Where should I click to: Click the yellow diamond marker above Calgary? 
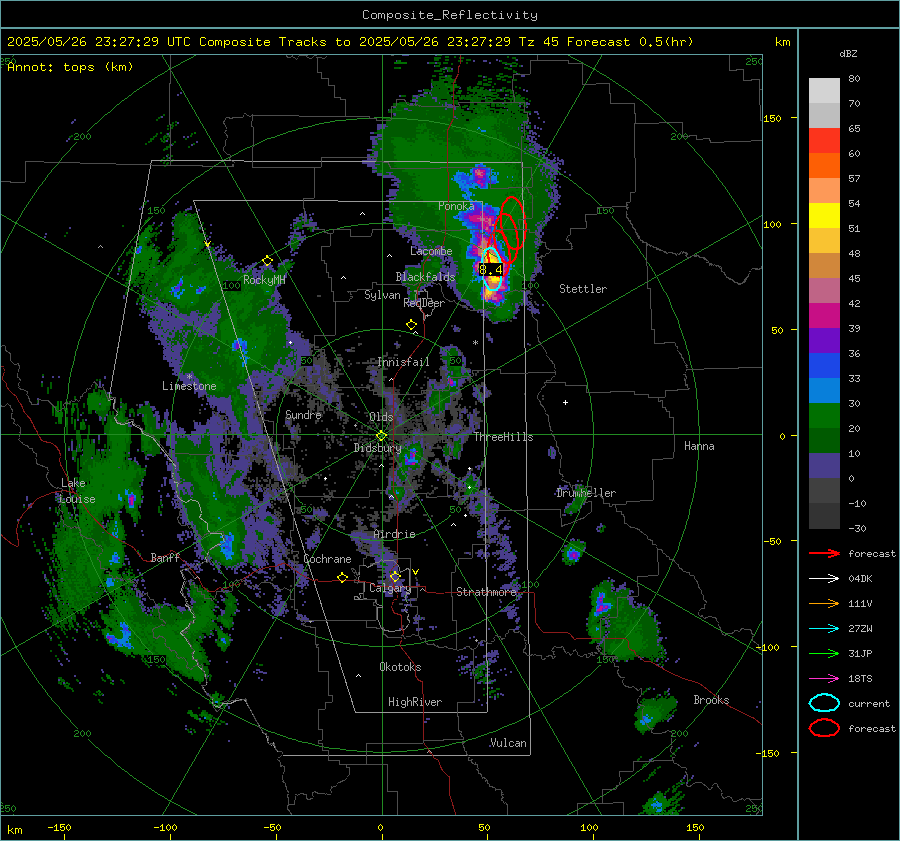pyautogui.click(x=395, y=576)
